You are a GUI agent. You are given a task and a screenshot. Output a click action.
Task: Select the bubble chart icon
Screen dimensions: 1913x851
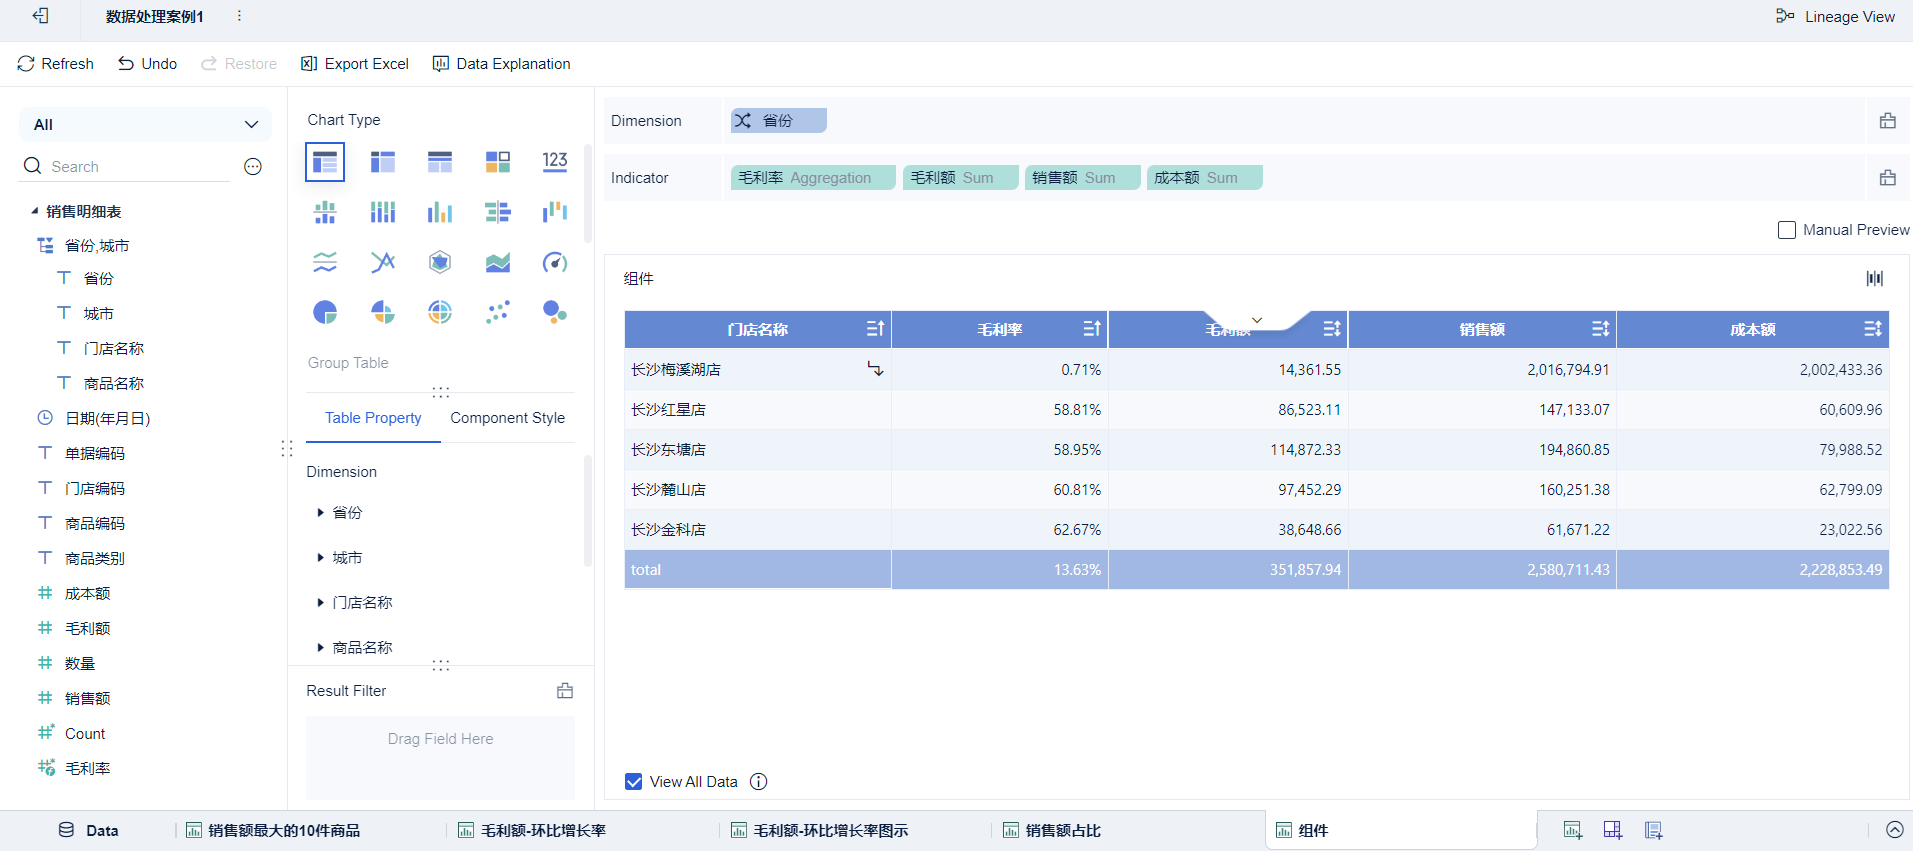click(555, 312)
